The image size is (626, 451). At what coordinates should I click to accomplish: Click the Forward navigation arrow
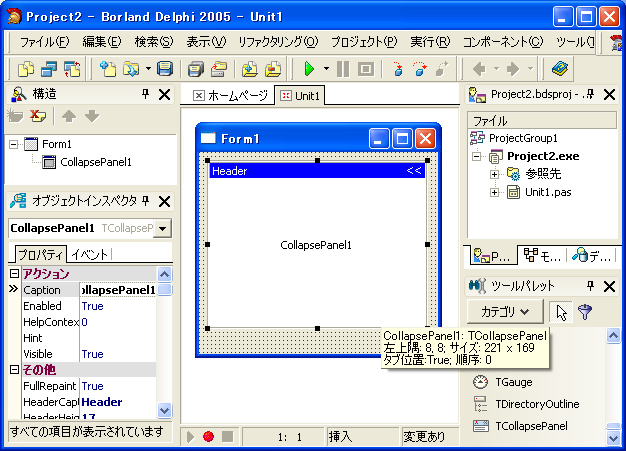tap(513, 69)
